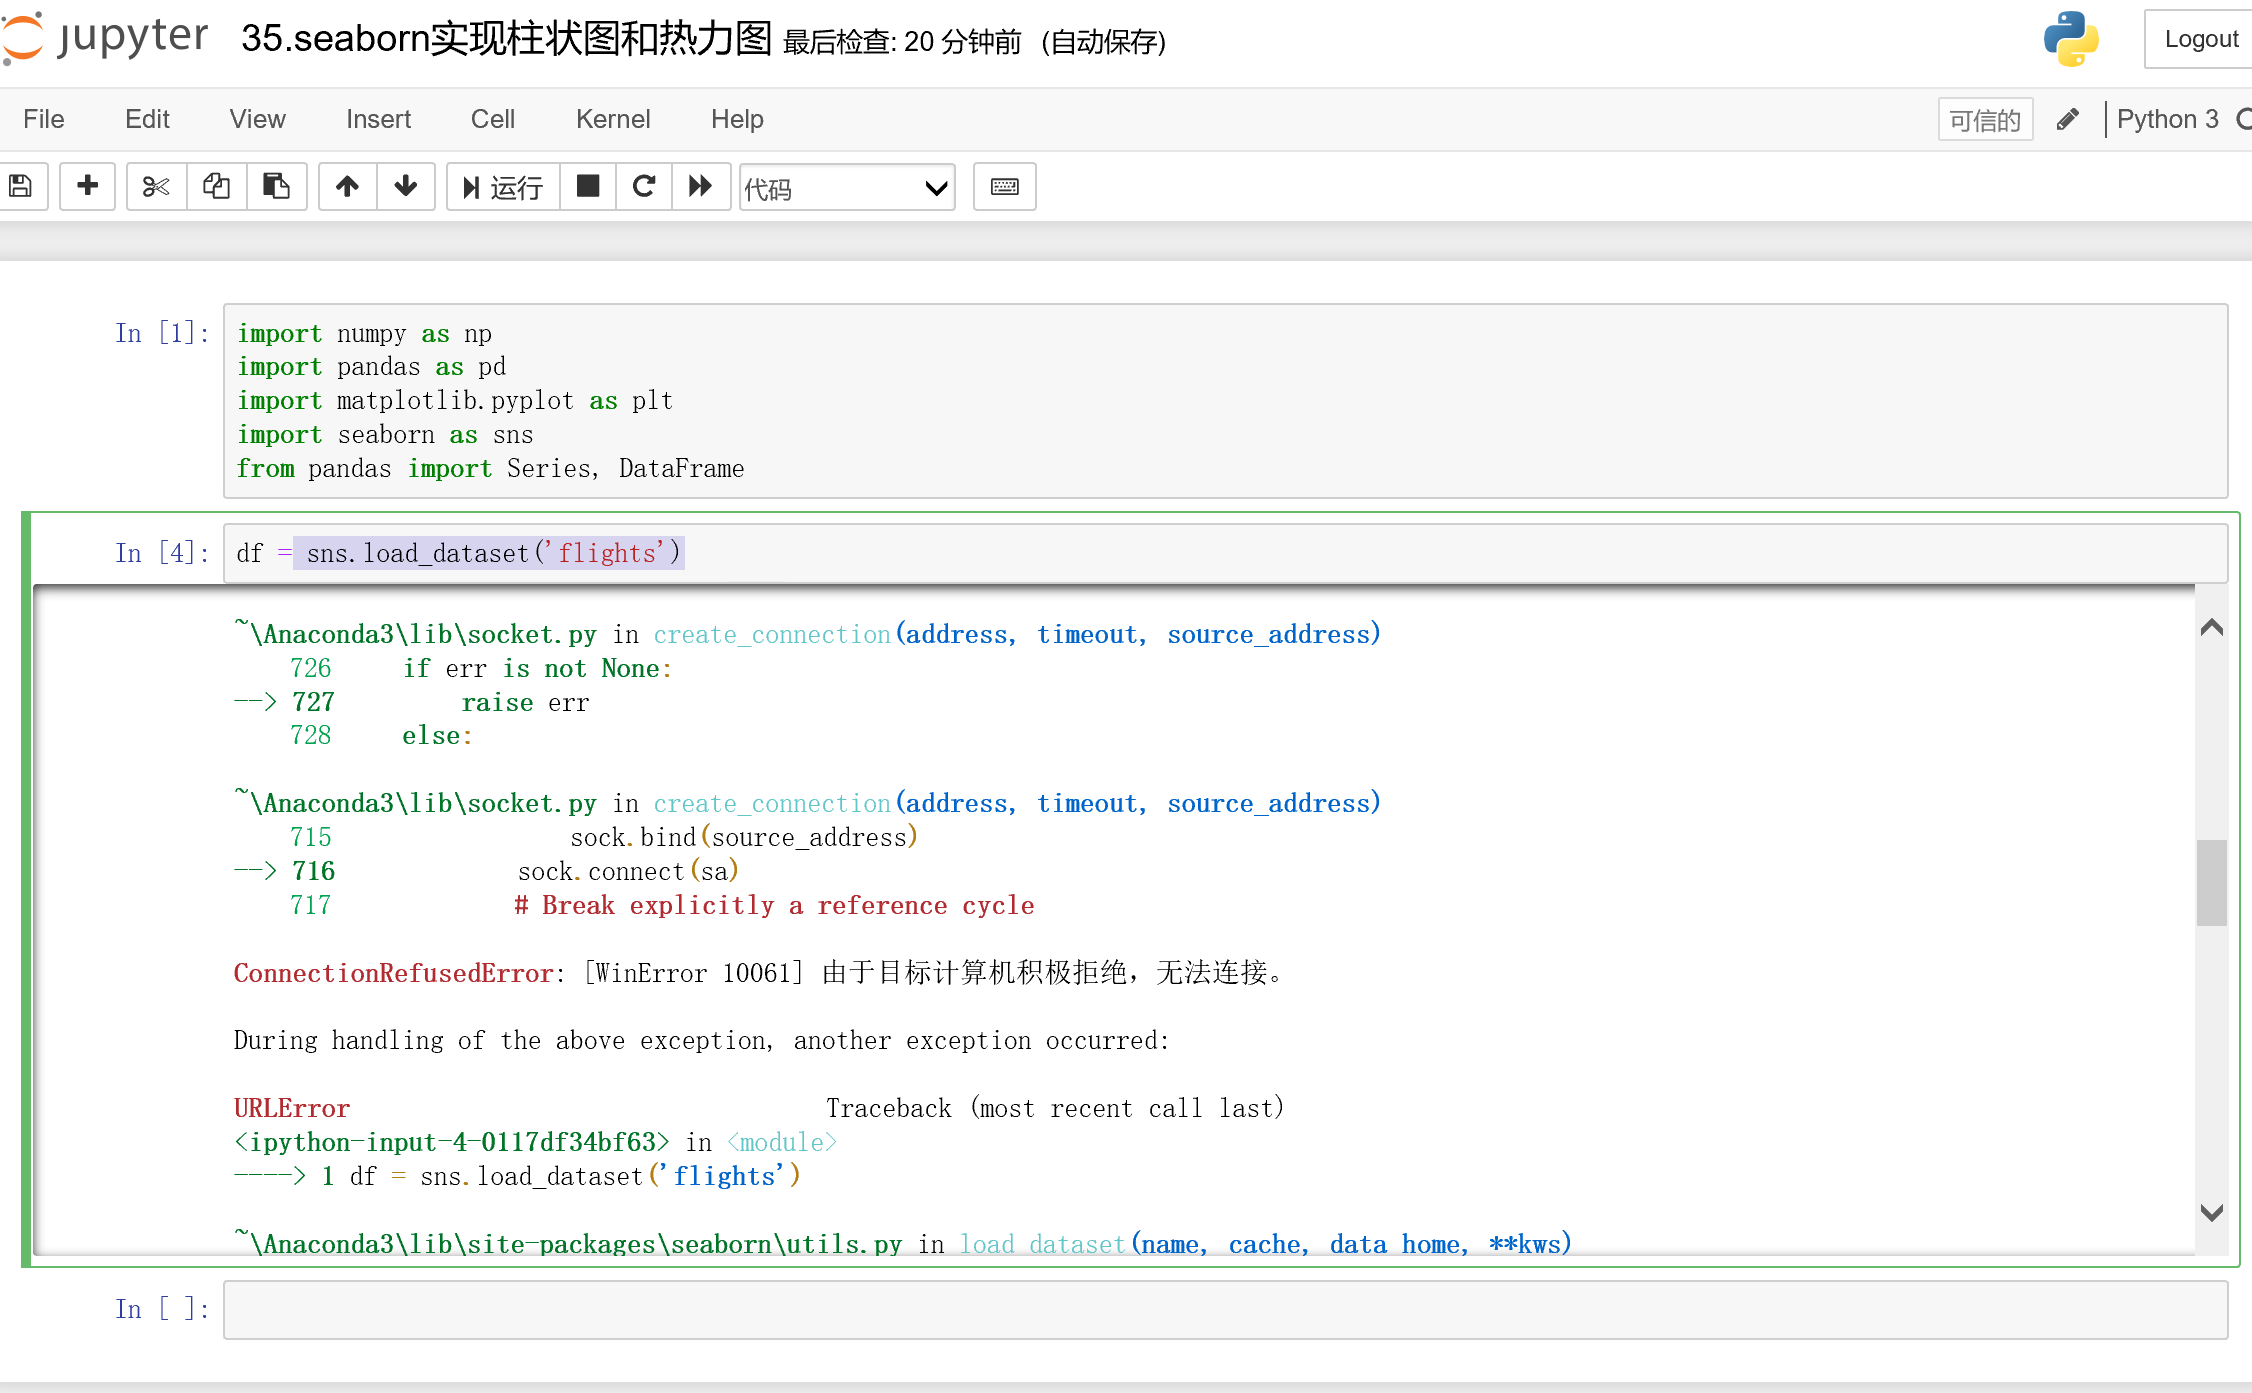The image size is (2252, 1393).
Task: Click 'from pandas import Series, DataFrame' line
Action: [490, 469]
